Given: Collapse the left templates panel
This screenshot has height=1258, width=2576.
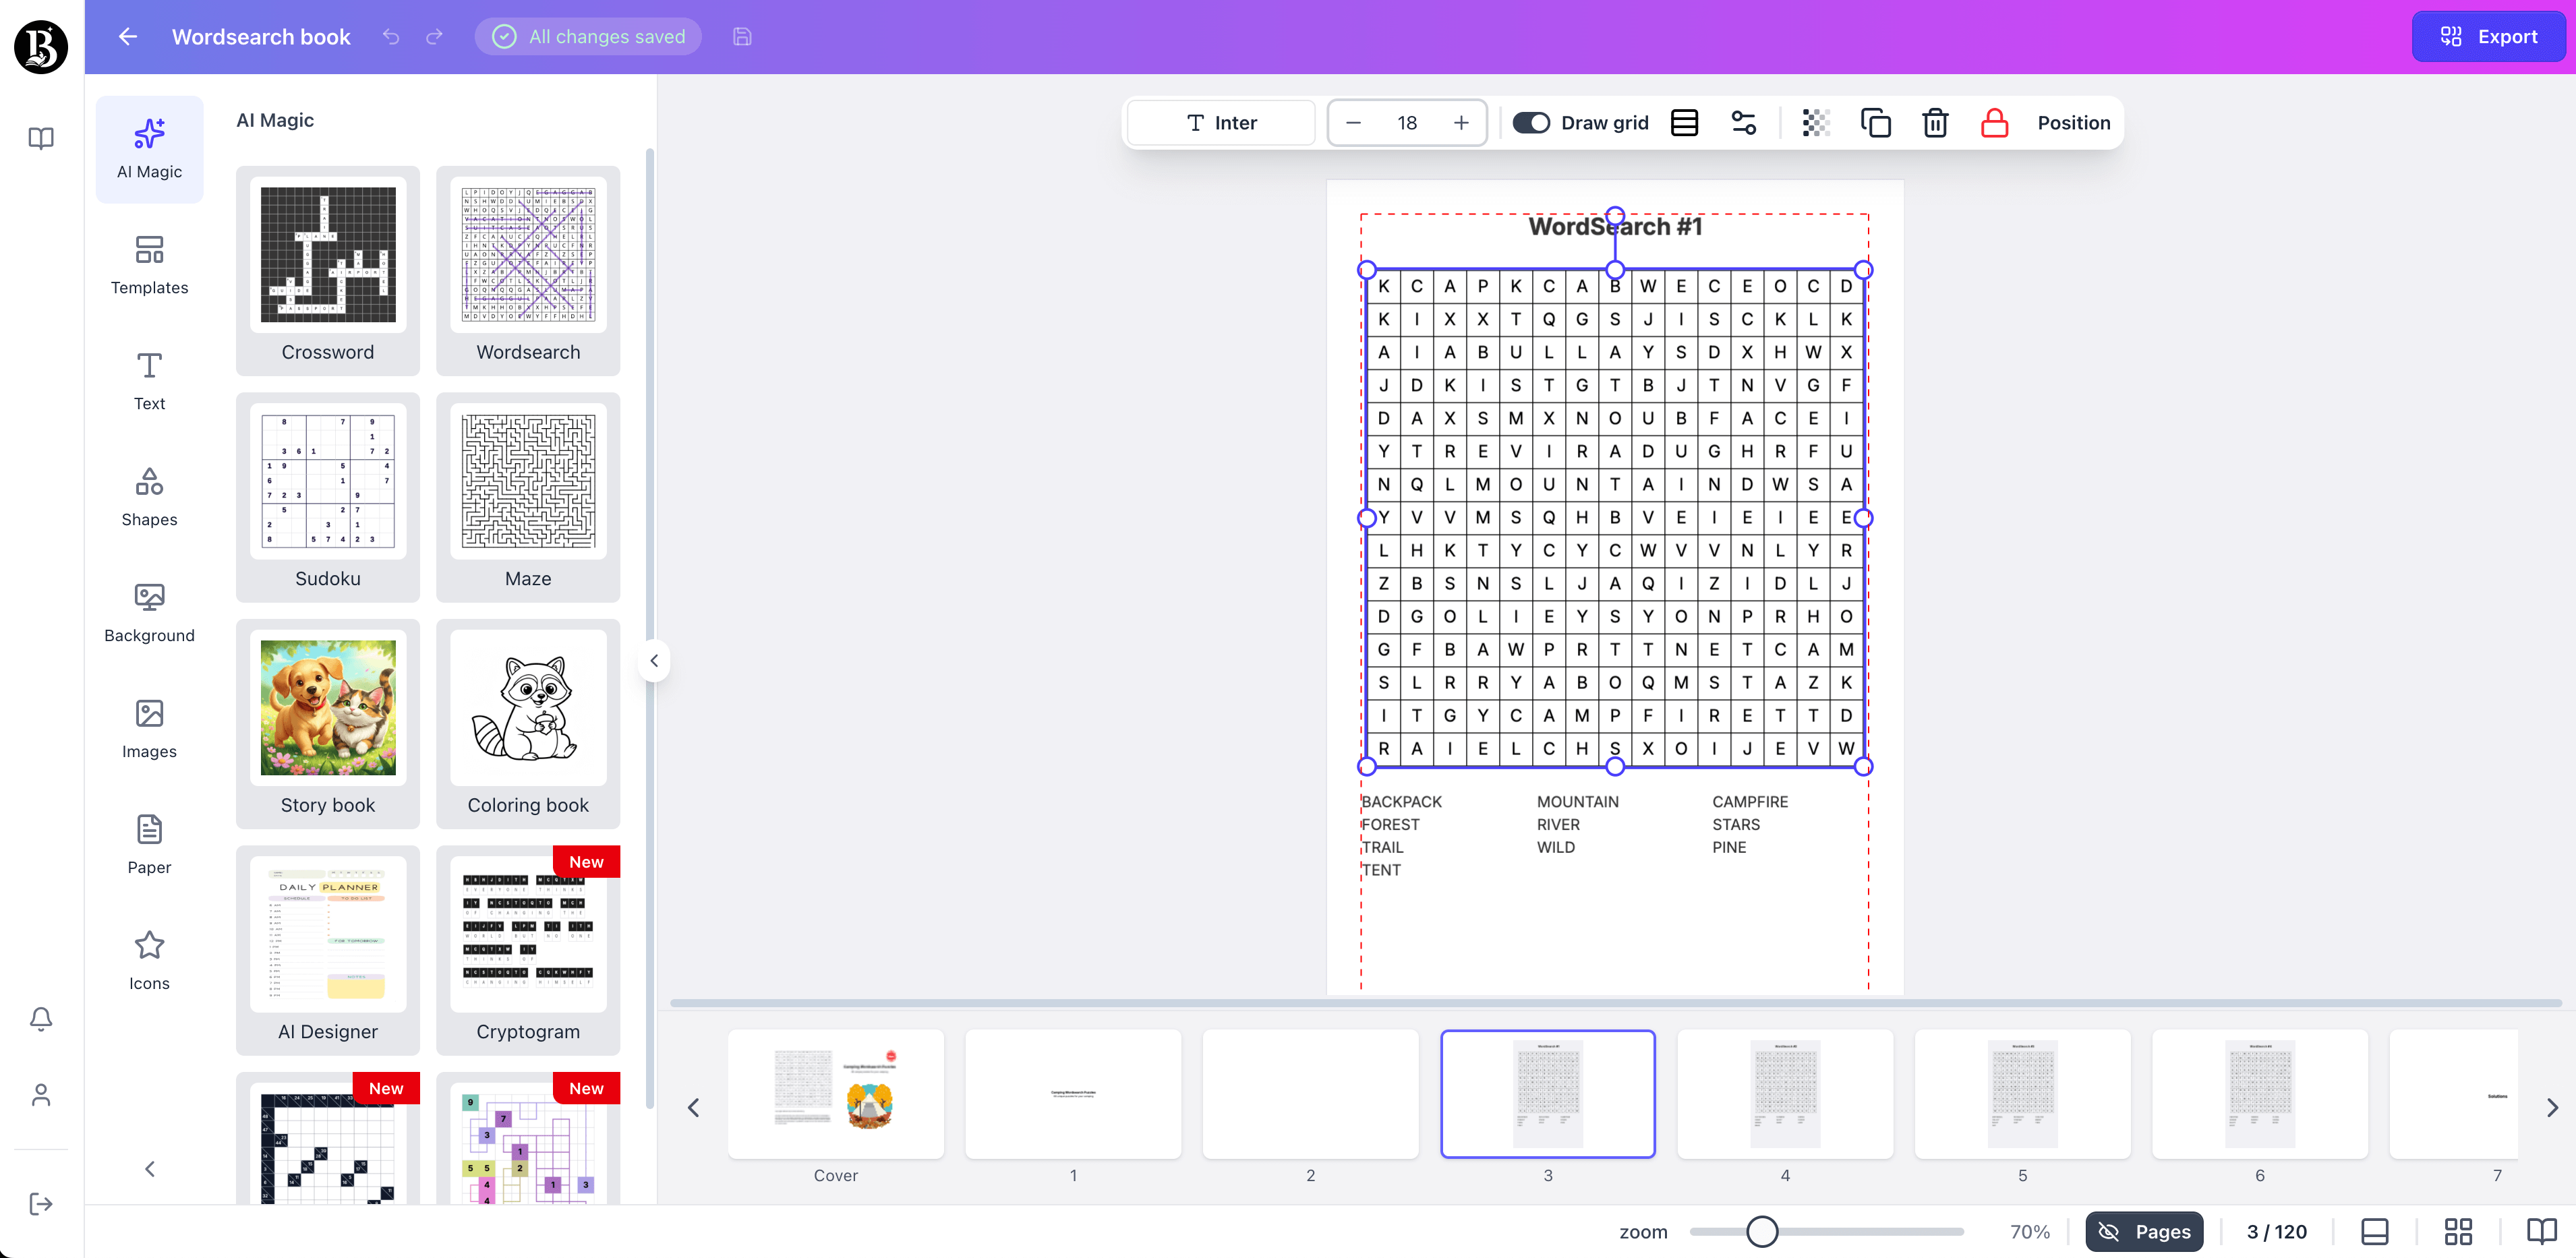Looking at the screenshot, I should pos(655,660).
